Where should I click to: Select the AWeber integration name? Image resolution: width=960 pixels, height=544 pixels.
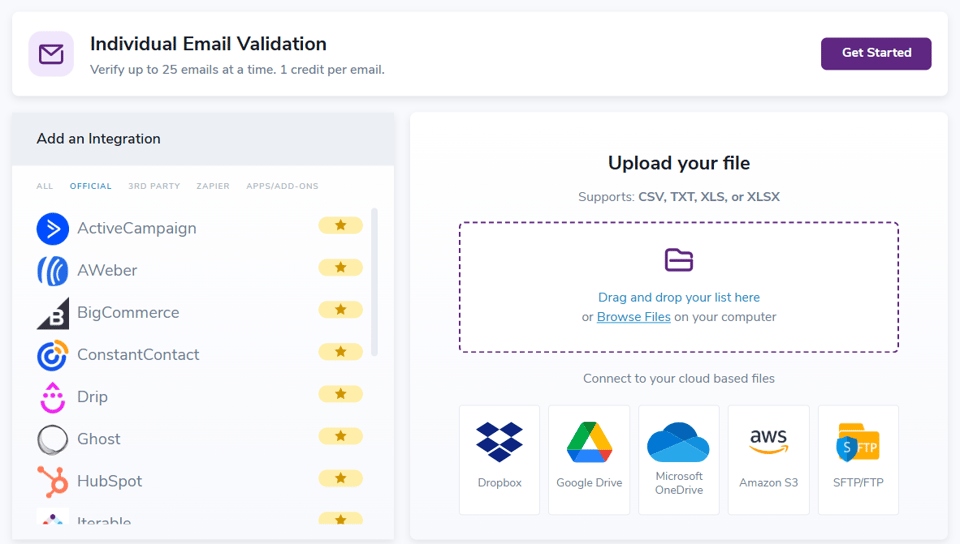[107, 270]
